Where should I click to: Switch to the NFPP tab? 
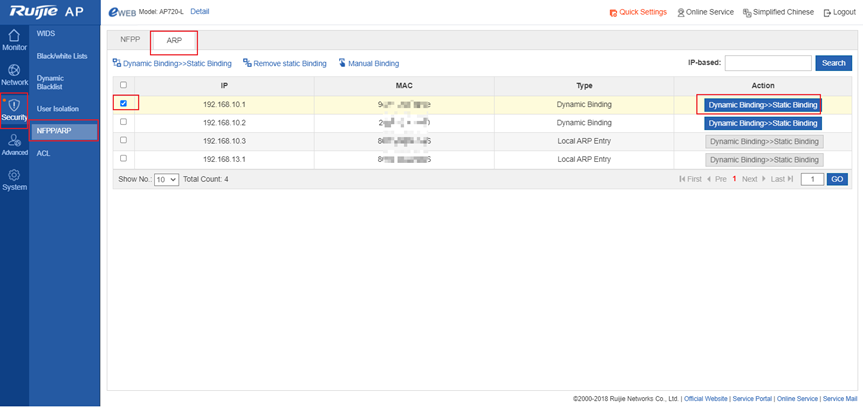point(130,41)
